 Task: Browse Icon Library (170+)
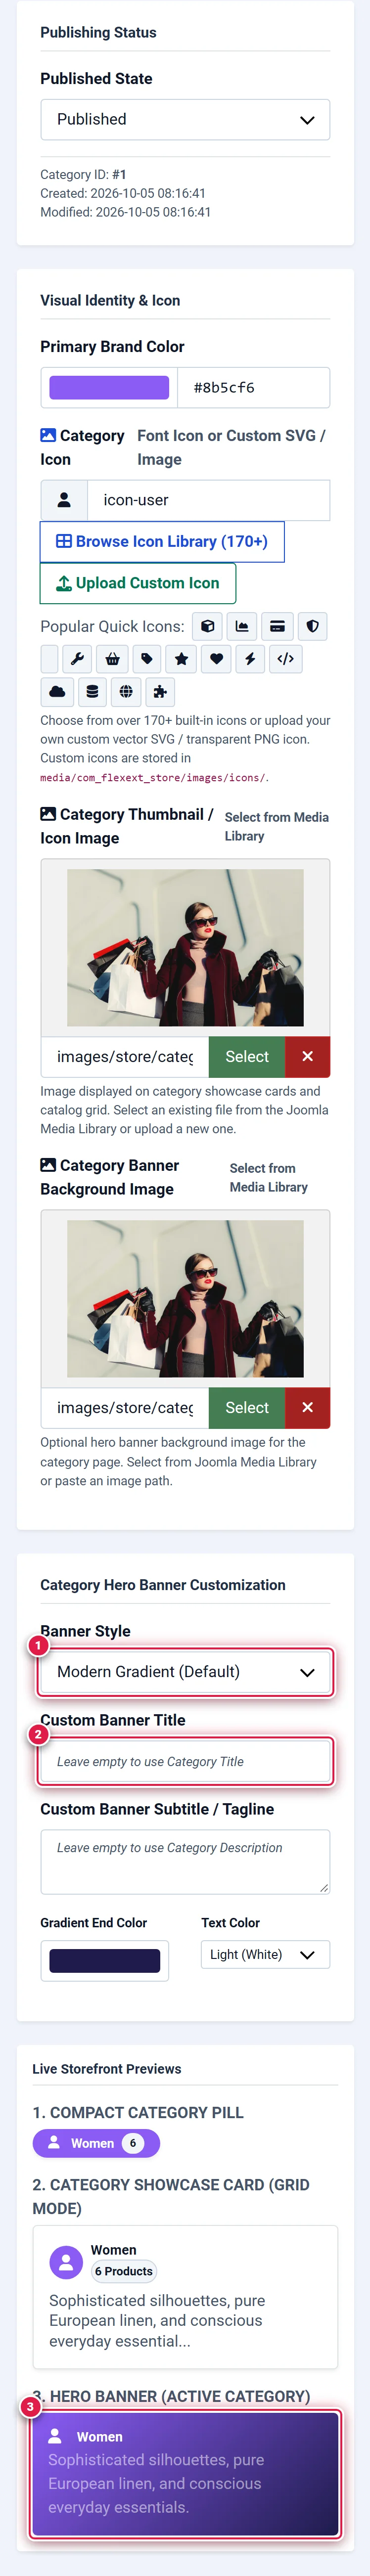162,541
